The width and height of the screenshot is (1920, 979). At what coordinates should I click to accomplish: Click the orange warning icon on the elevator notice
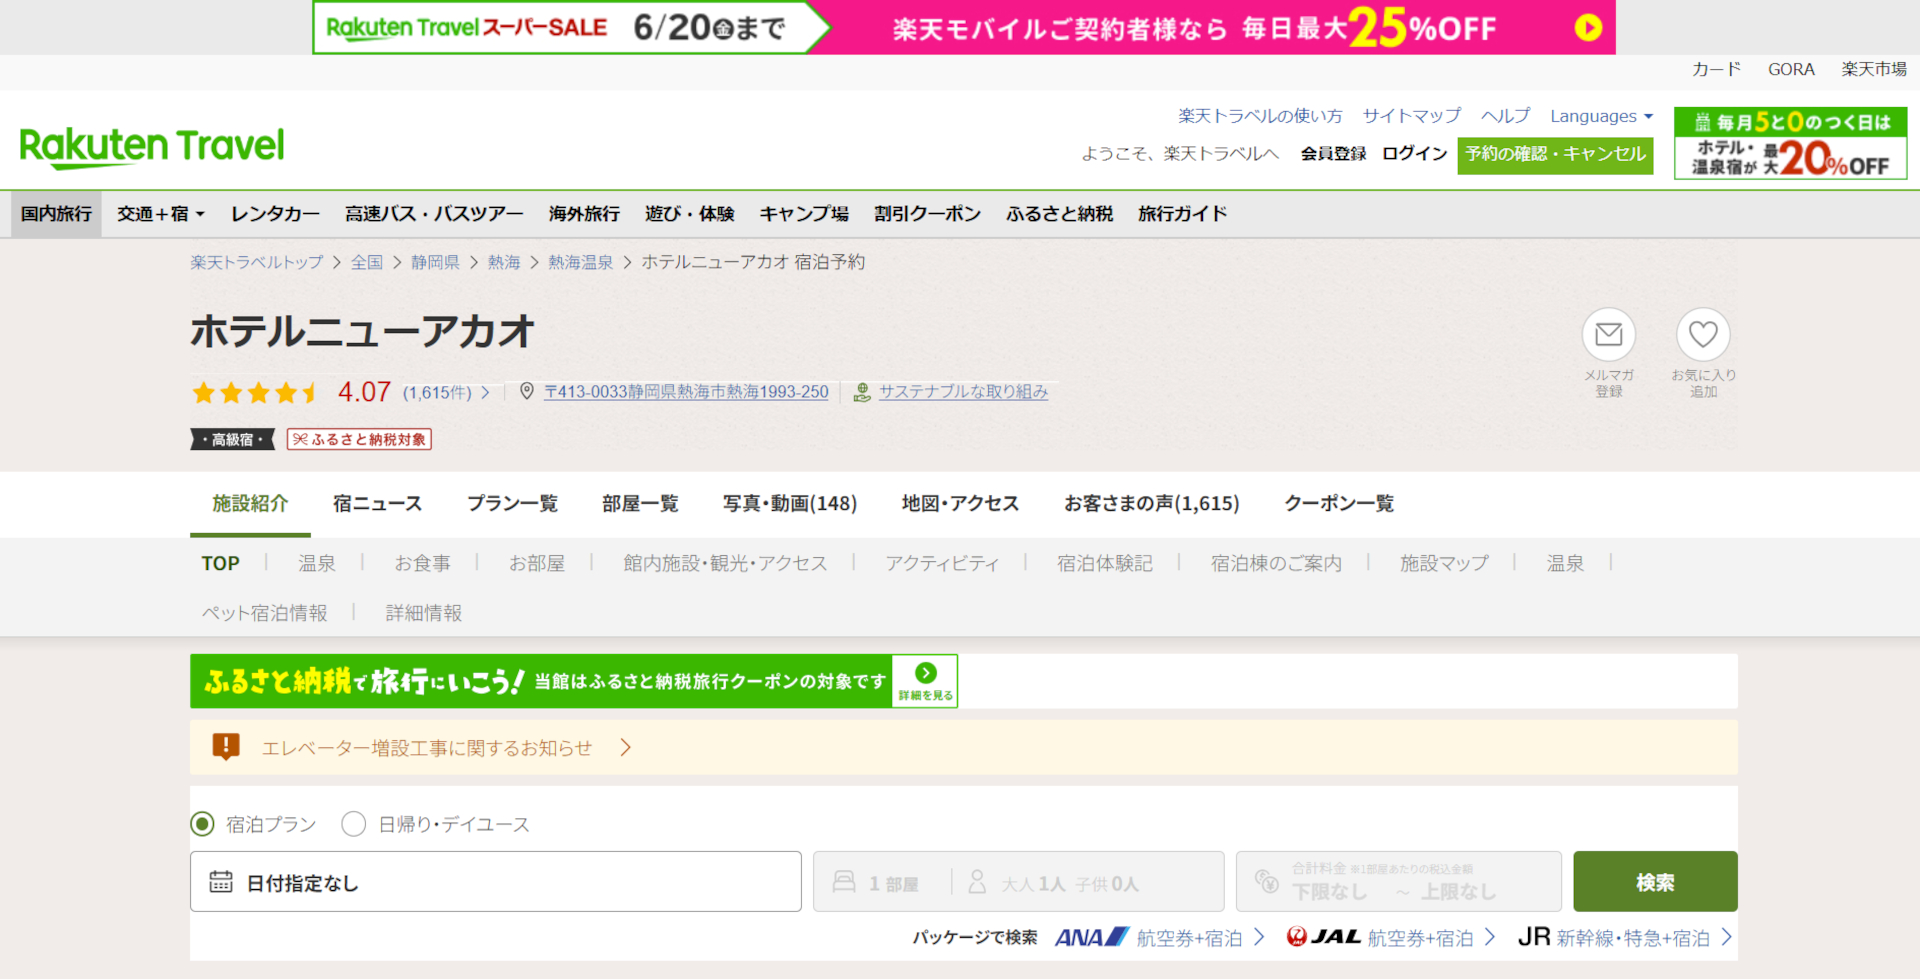point(226,746)
